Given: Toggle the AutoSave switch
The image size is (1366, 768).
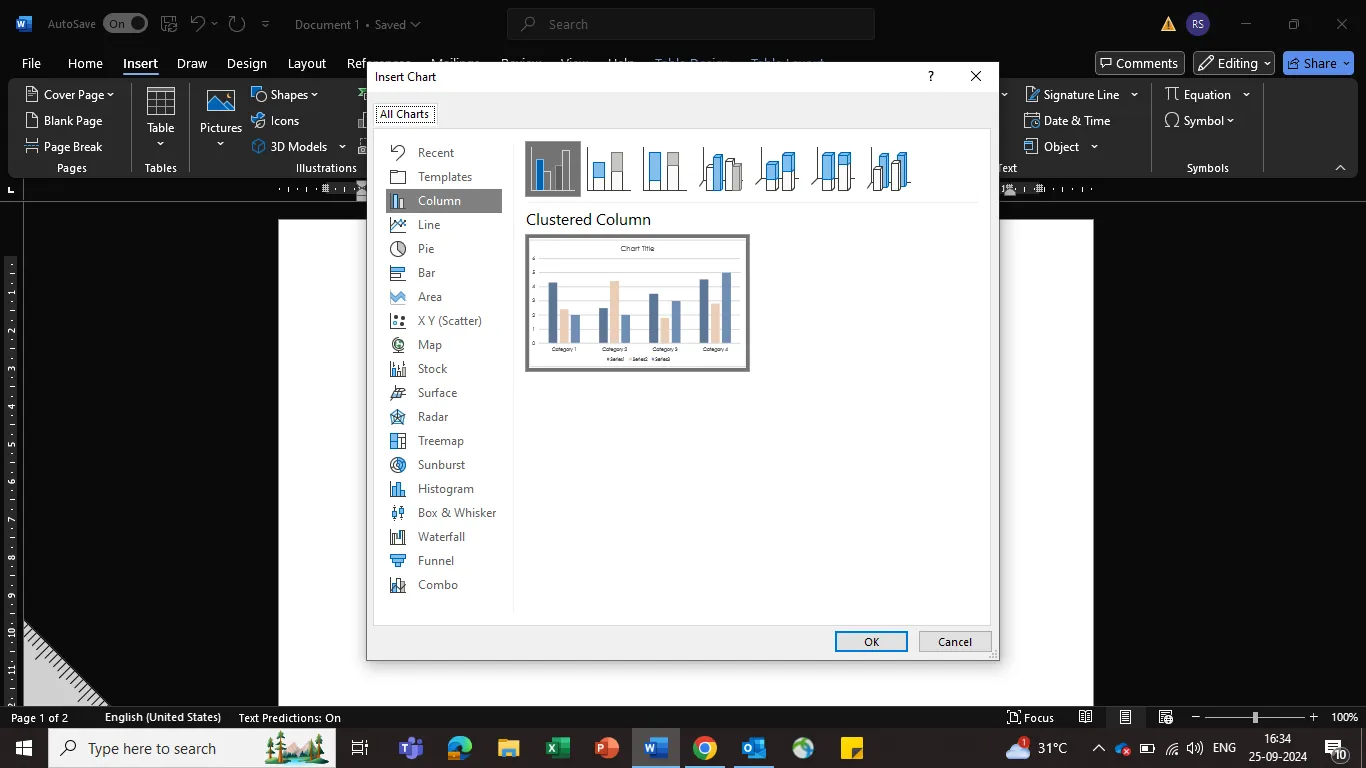Looking at the screenshot, I should (x=125, y=23).
